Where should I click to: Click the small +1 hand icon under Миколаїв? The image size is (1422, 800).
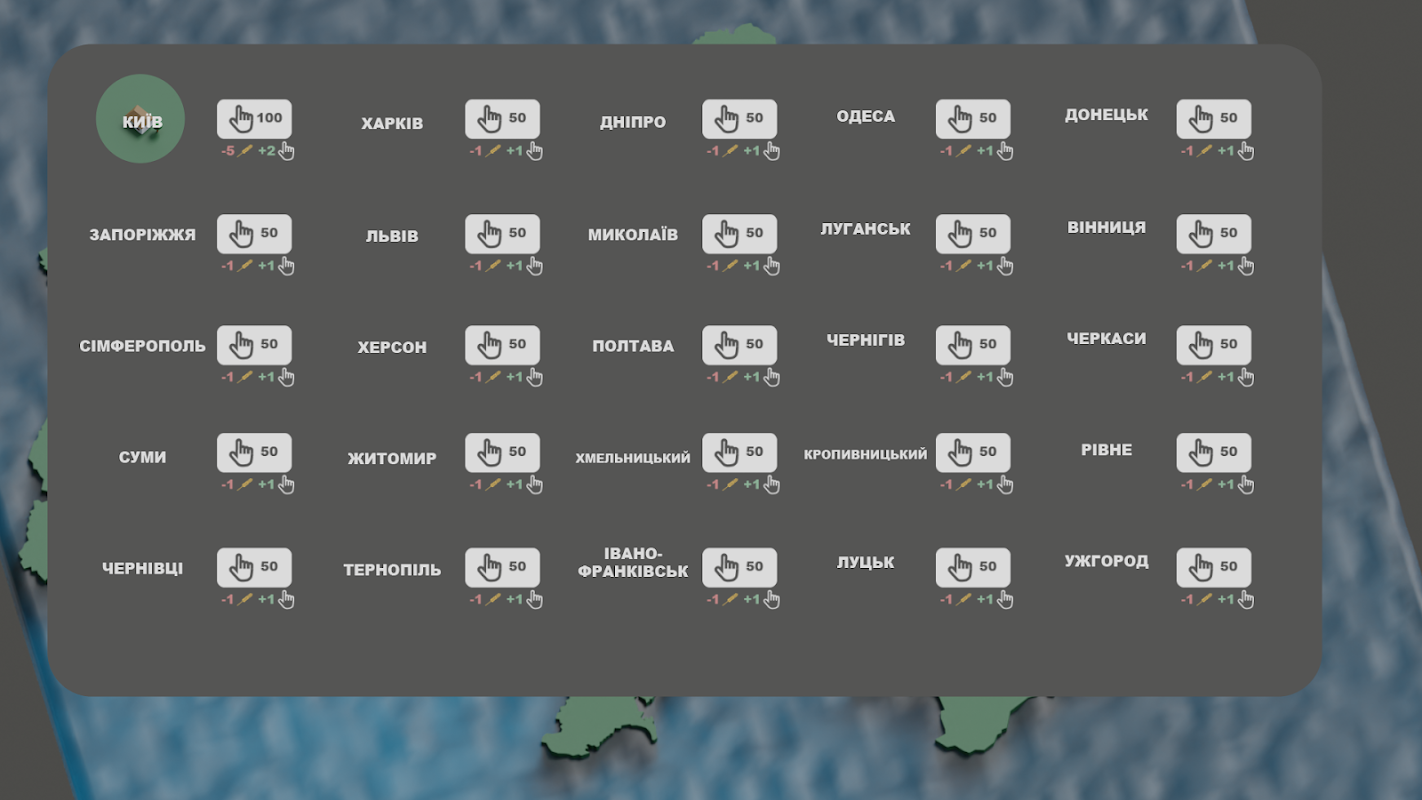click(x=772, y=266)
